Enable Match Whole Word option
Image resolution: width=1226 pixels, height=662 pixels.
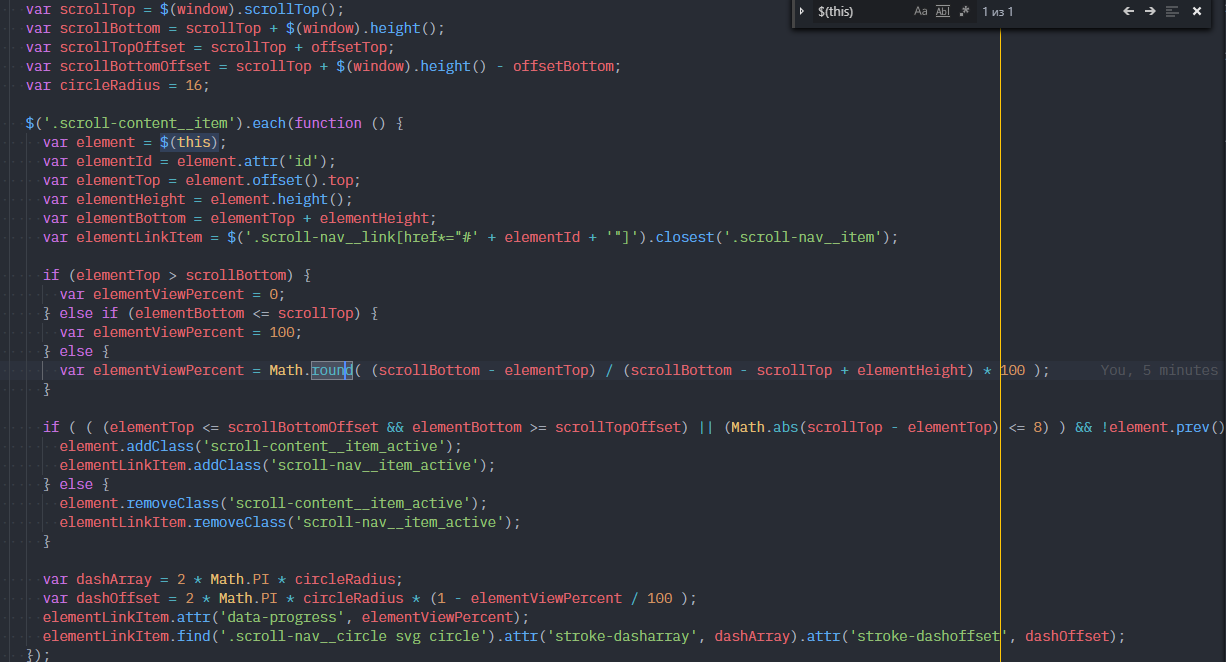point(942,11)
